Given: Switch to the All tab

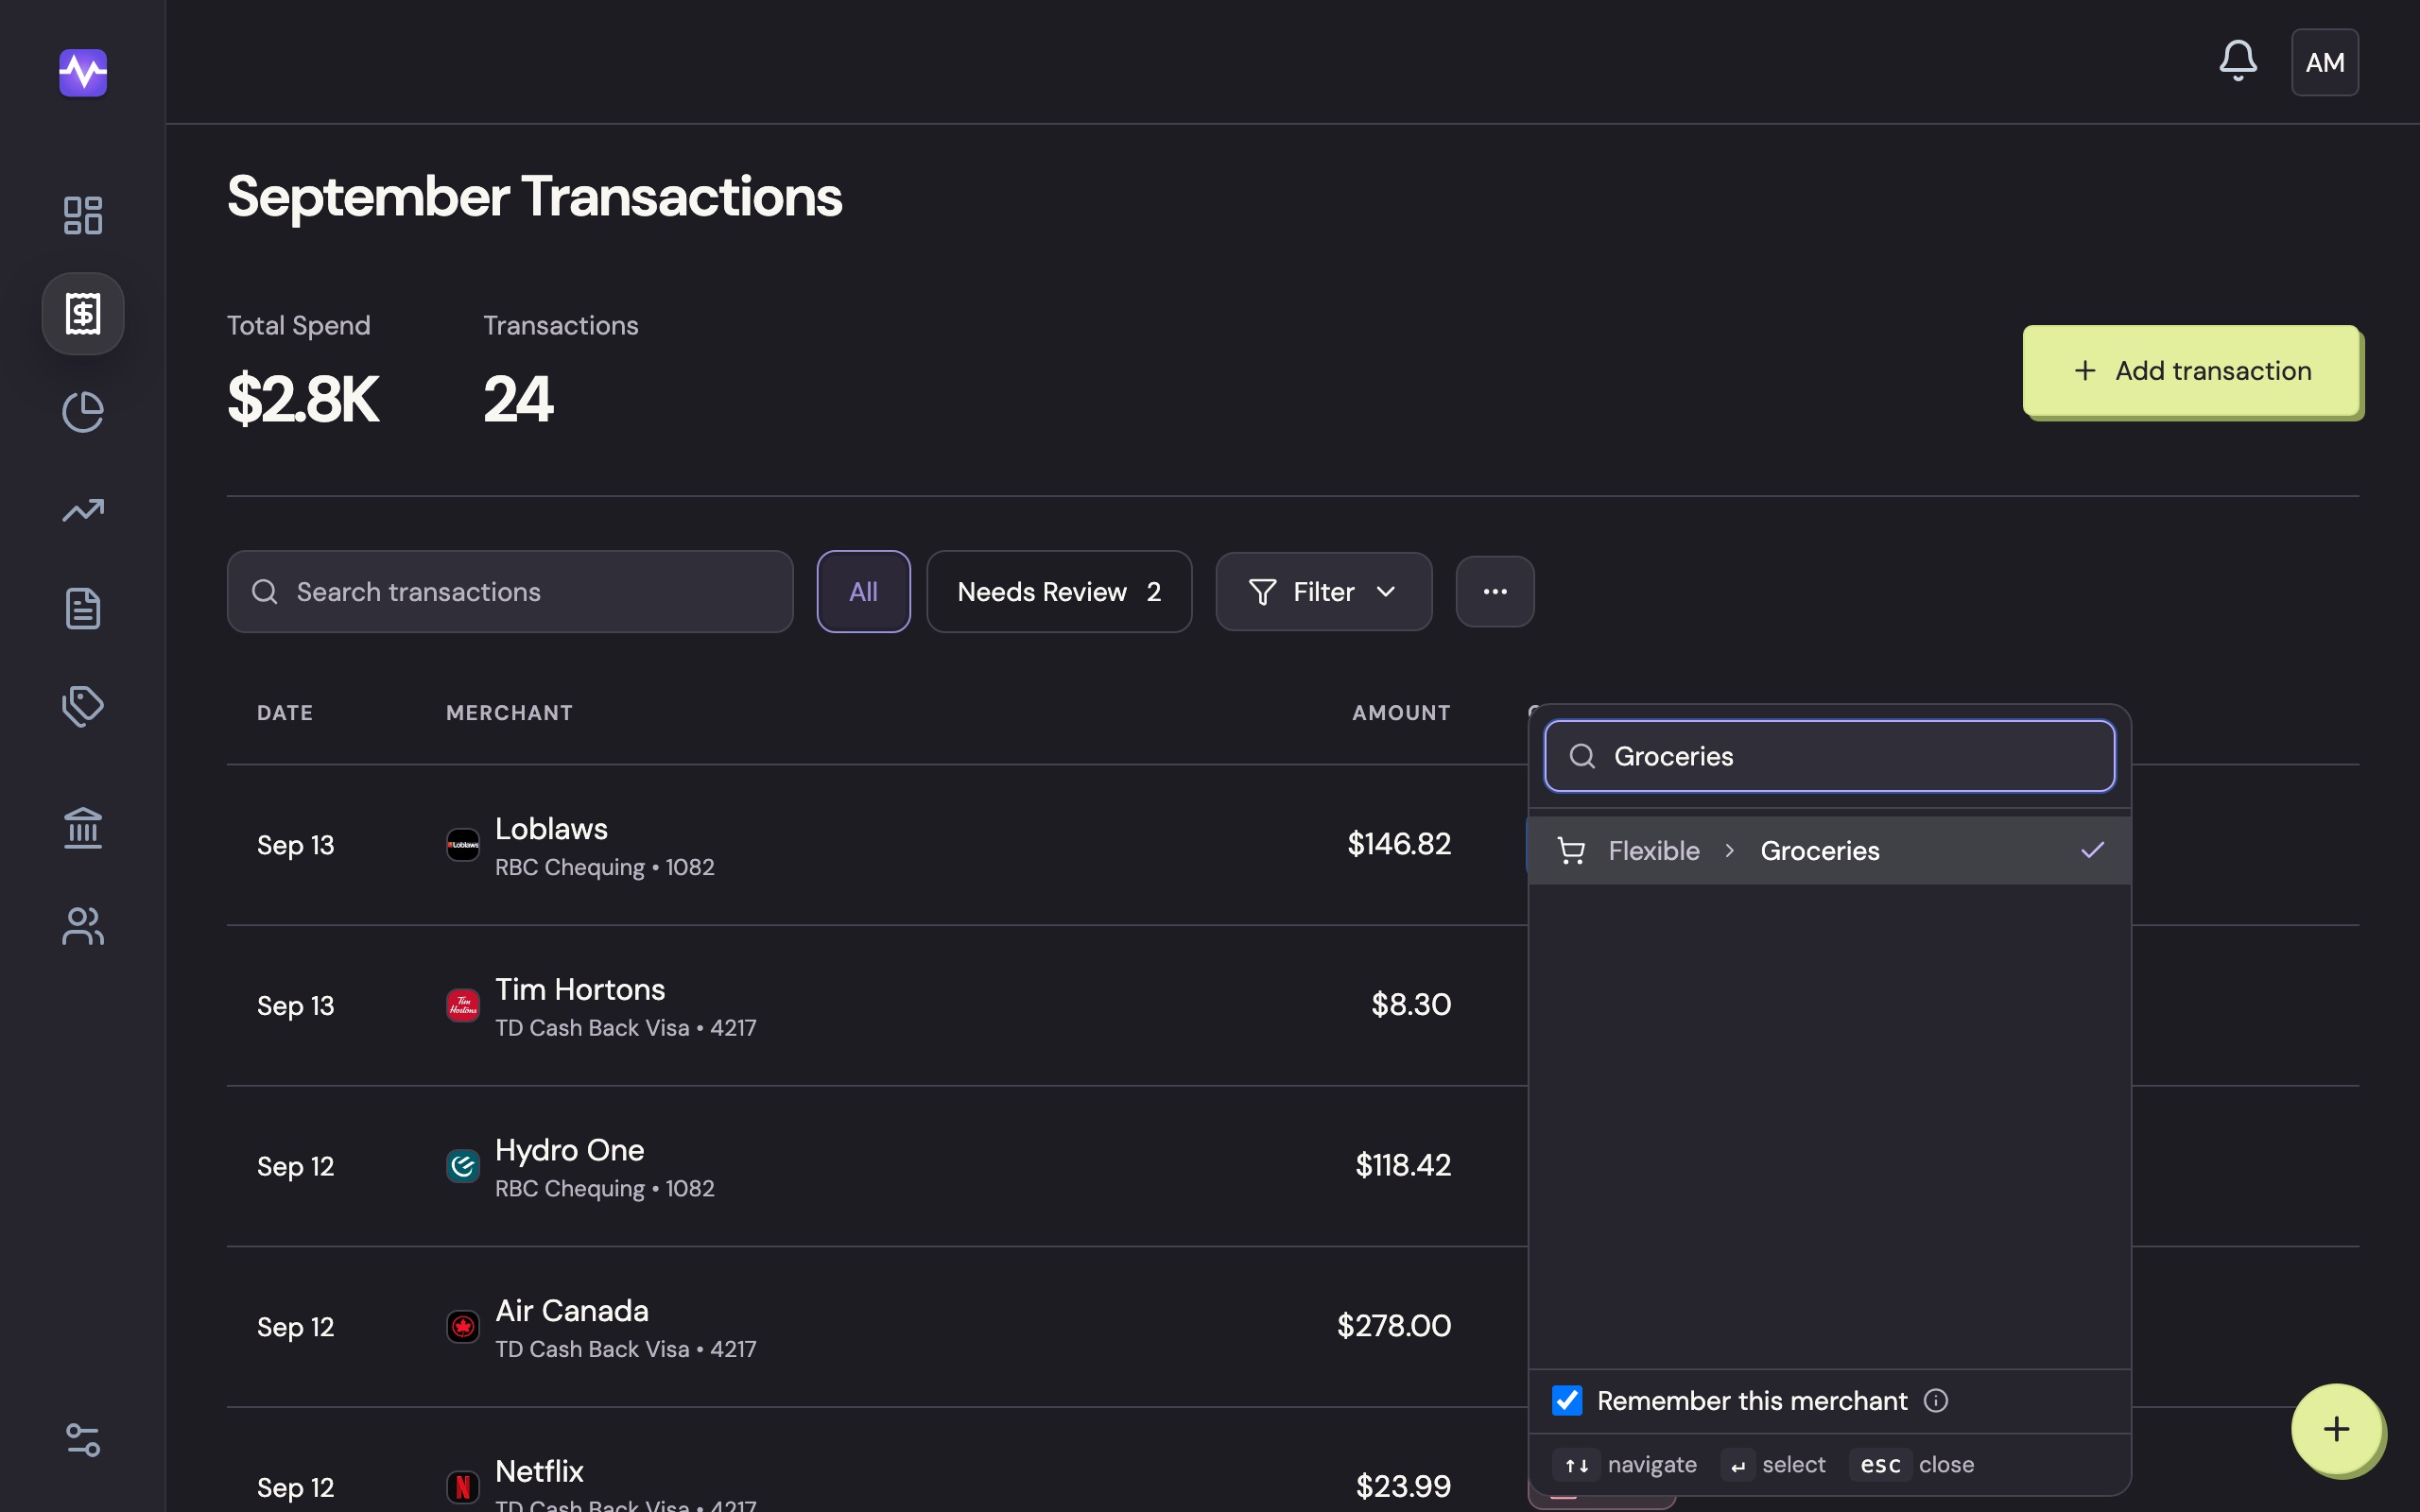Looking at the screenshot, I should click(863, 592).
